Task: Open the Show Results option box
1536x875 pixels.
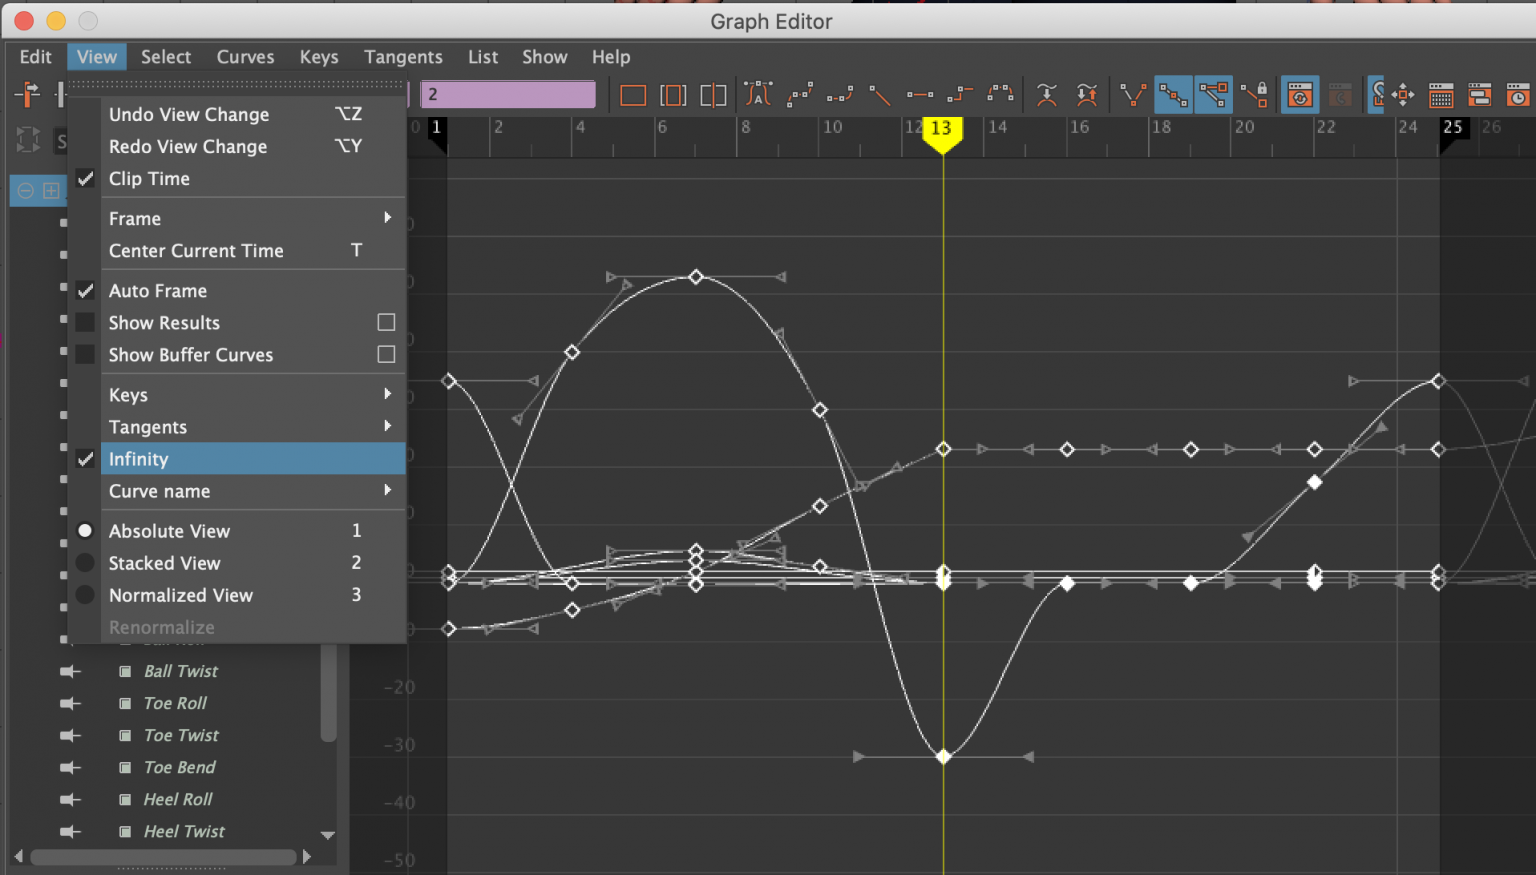Action: tap(386, 322)
